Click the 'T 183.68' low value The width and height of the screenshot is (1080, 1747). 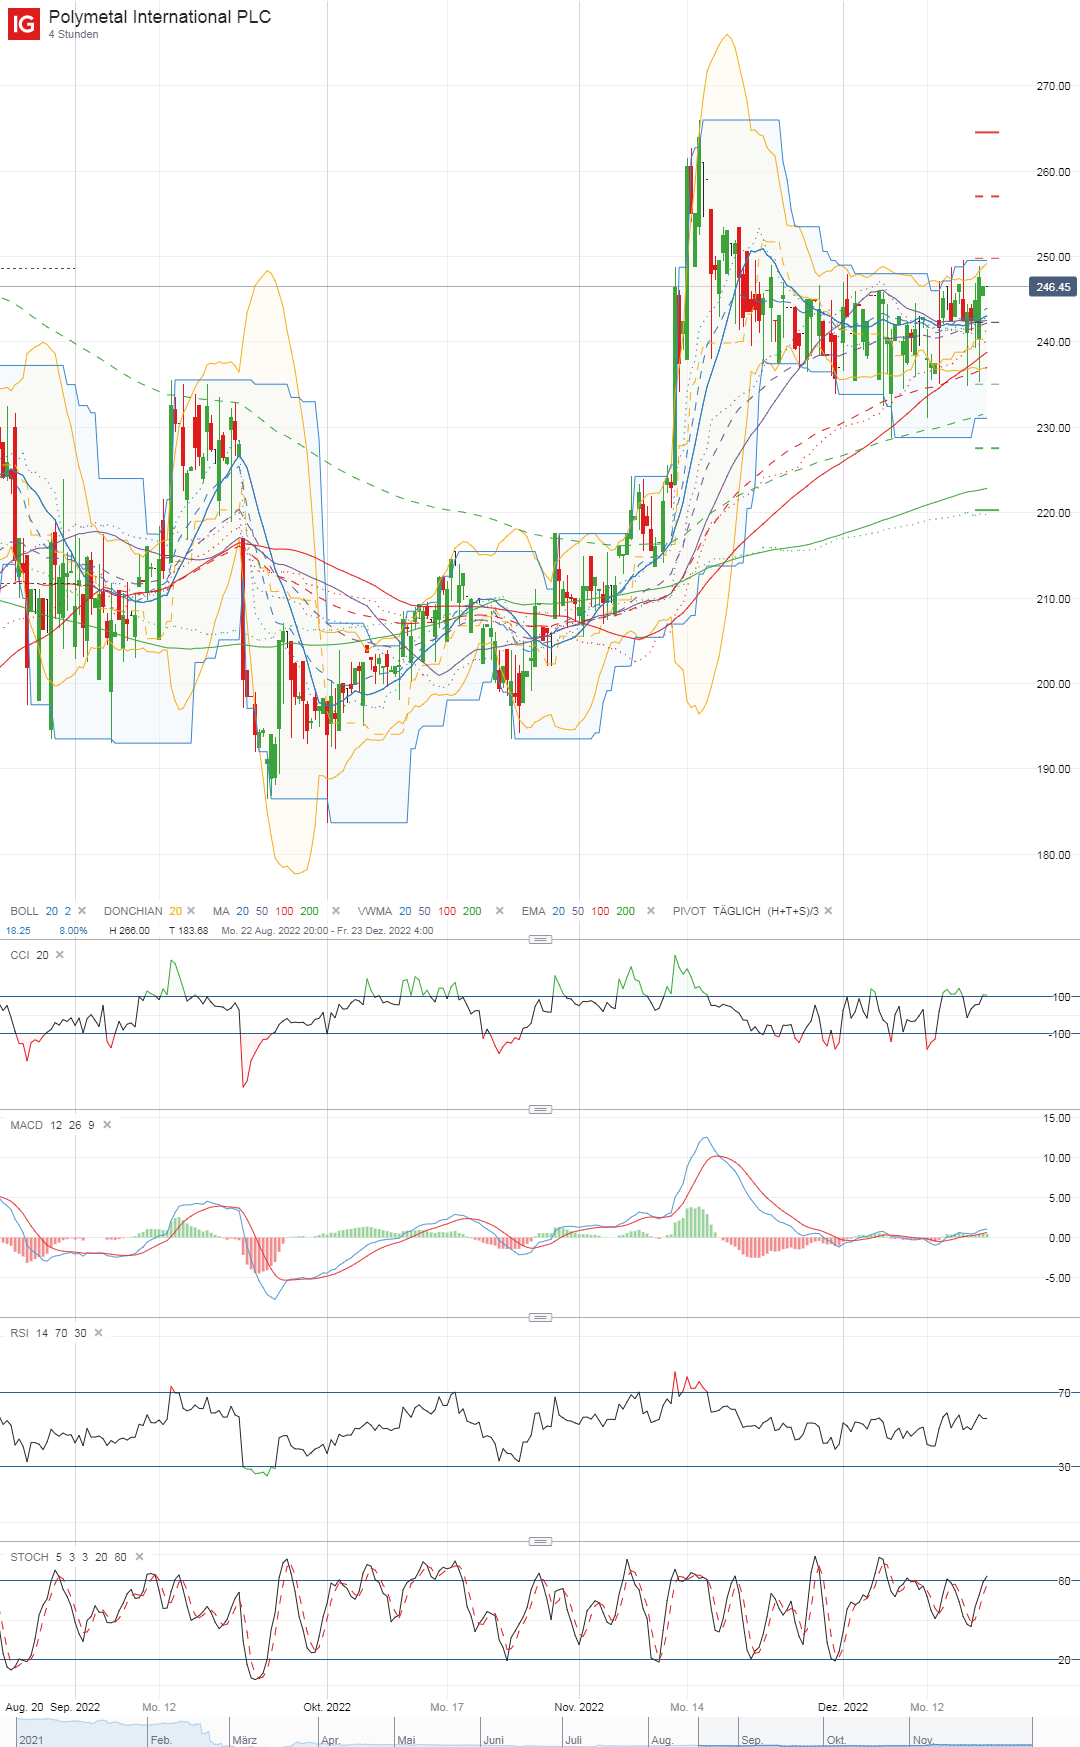(188, 931)
